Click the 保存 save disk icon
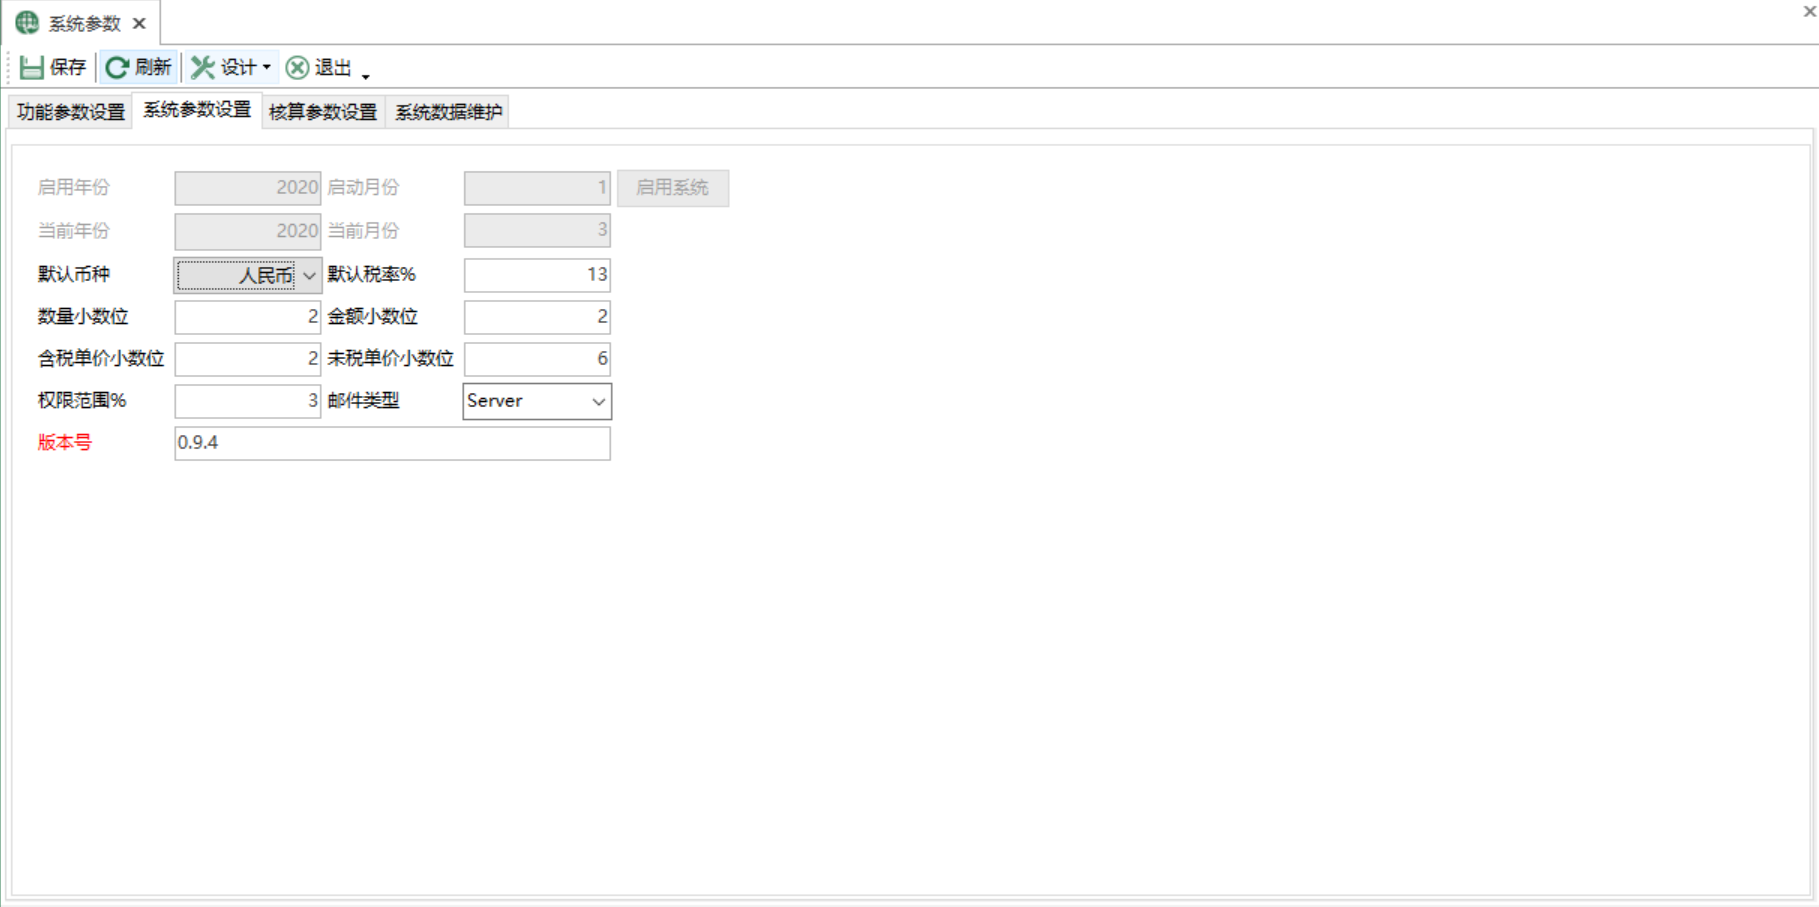The width and height of the screenshot is (1819, 907). click(31, 67)
